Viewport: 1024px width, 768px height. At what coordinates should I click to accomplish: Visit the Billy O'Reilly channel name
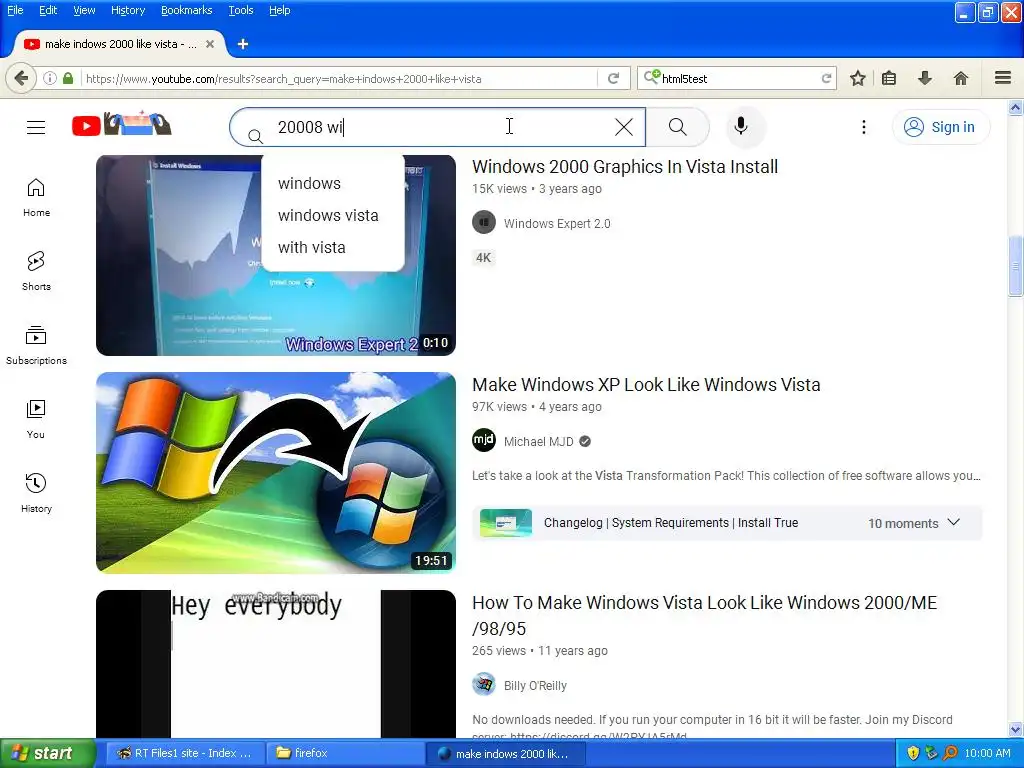point(536,686)
